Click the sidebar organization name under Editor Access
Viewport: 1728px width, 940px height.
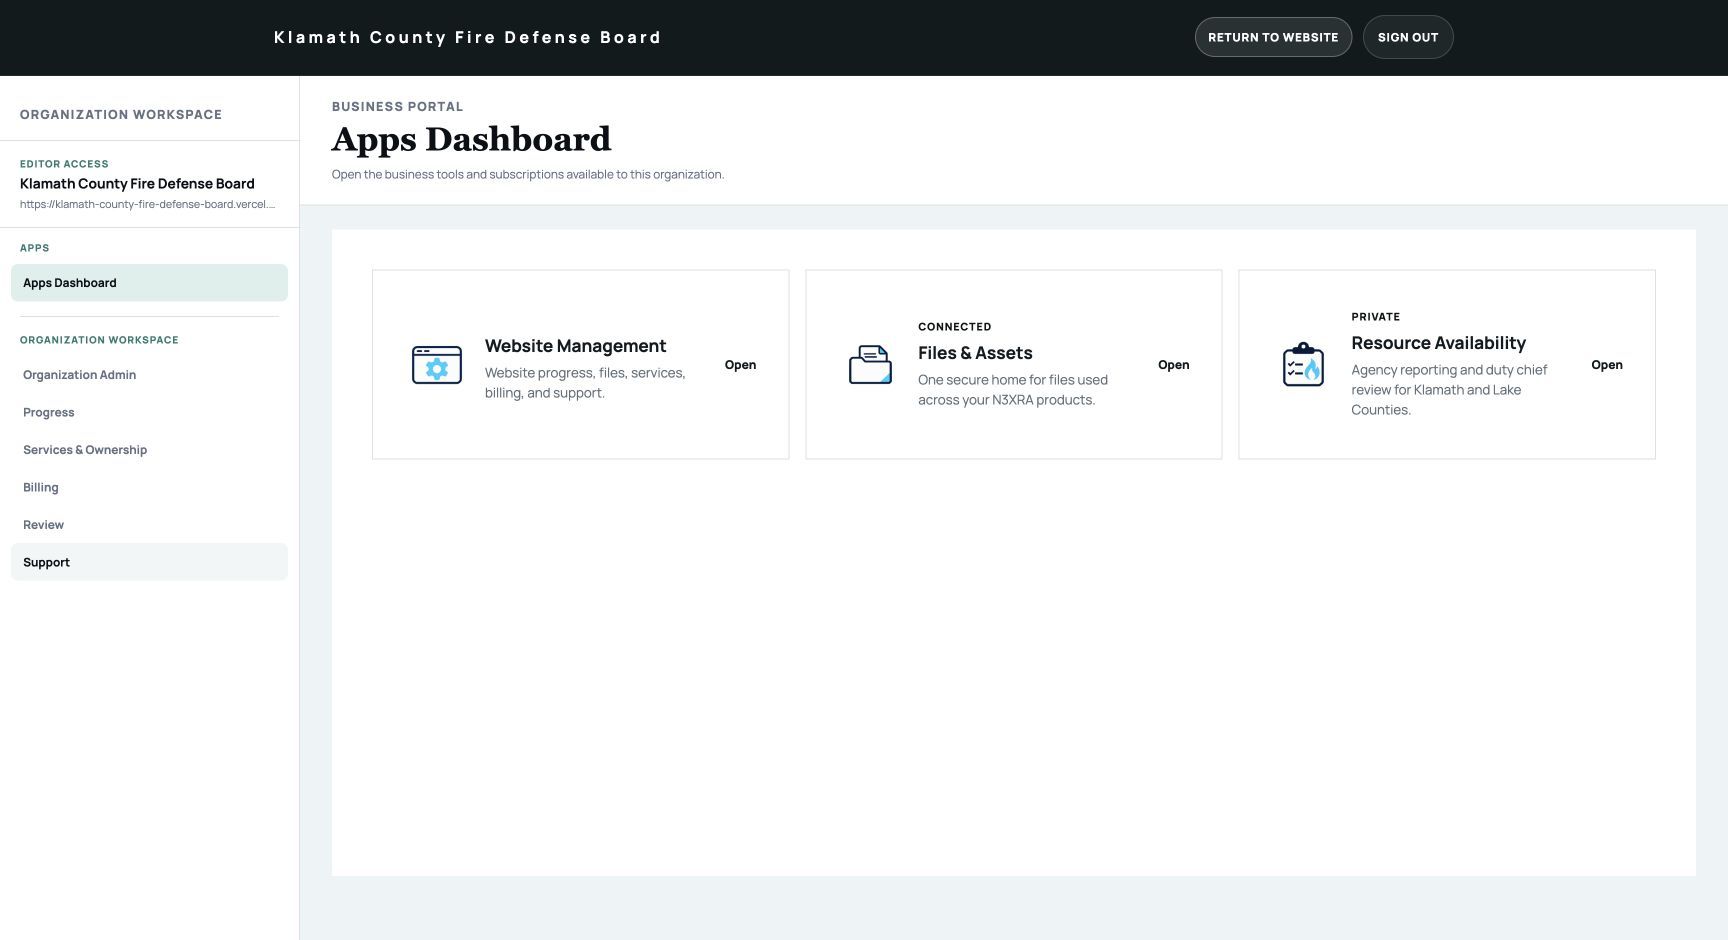pyautogui.click(x=137, y=184)
